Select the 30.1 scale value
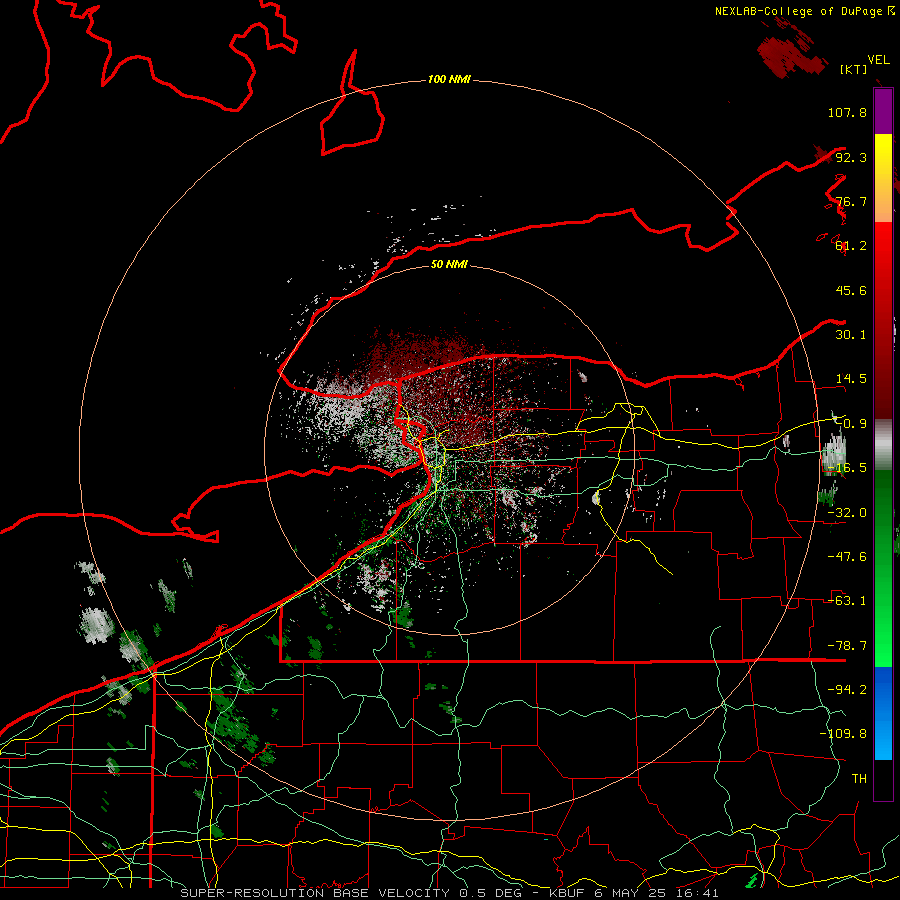Image resolution: width=900 pixels, height=900 pixels. [851, 335]
